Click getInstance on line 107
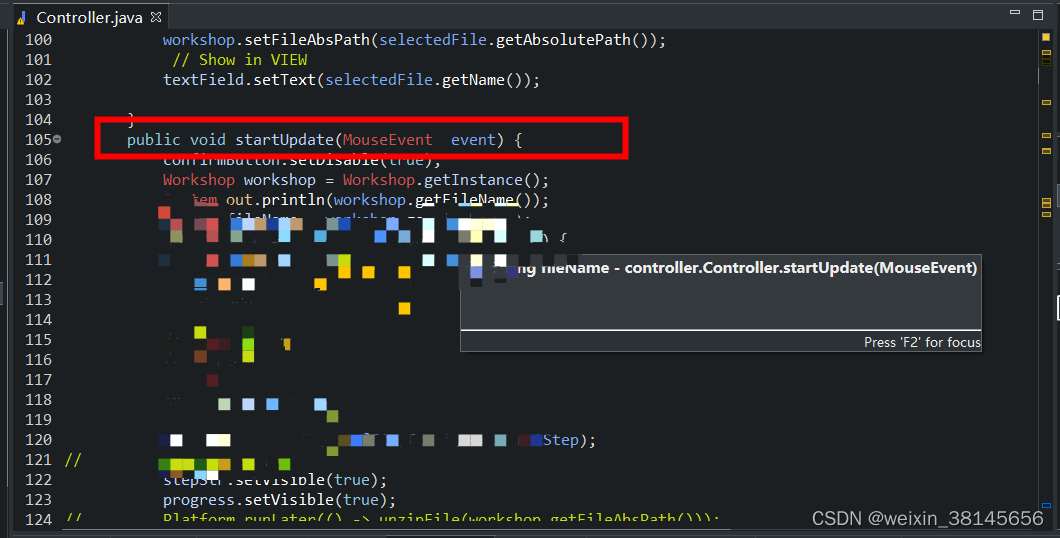Viewport: 1060px width, 538px height. pyautogui.click(x=473, y=180)
